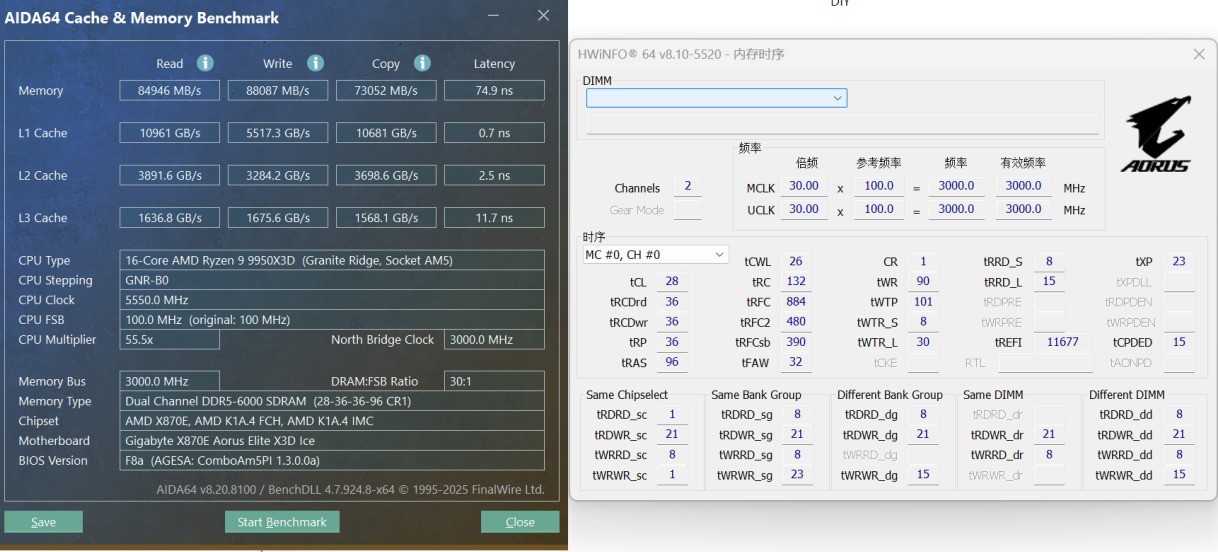This screenshot has height=552, width=1218.
Task: Select the Memory Read result field
Action: (170, 91)
